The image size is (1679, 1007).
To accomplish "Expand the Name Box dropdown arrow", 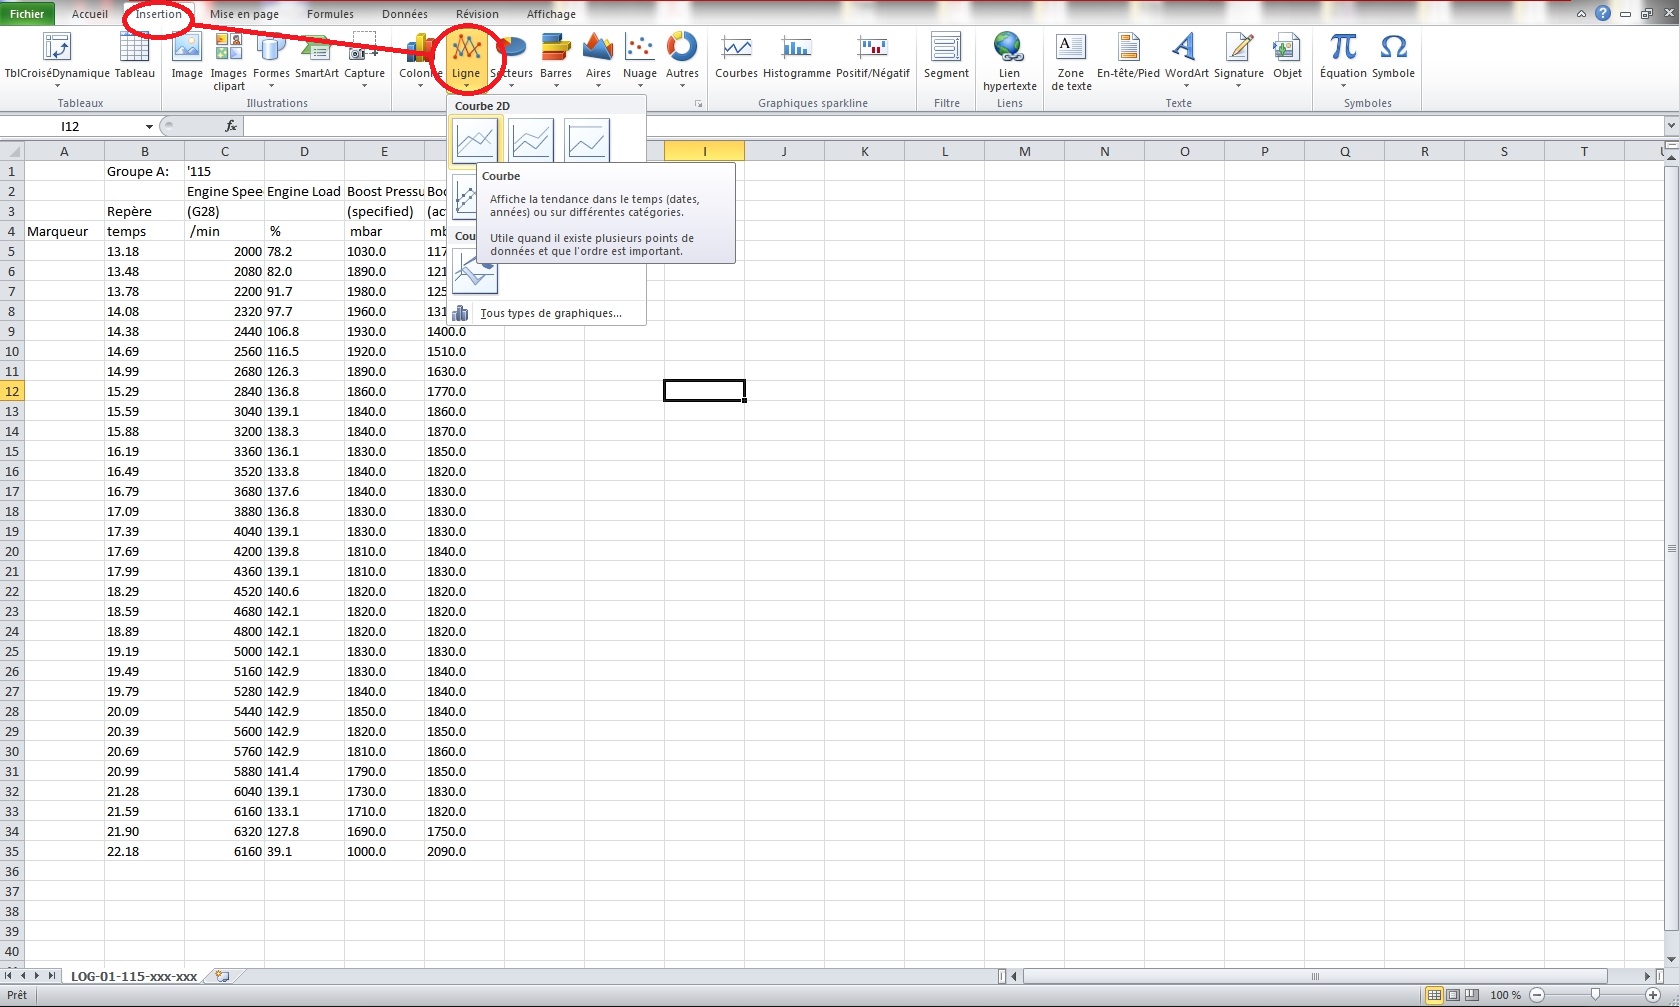I will click(x=149, y=127).
